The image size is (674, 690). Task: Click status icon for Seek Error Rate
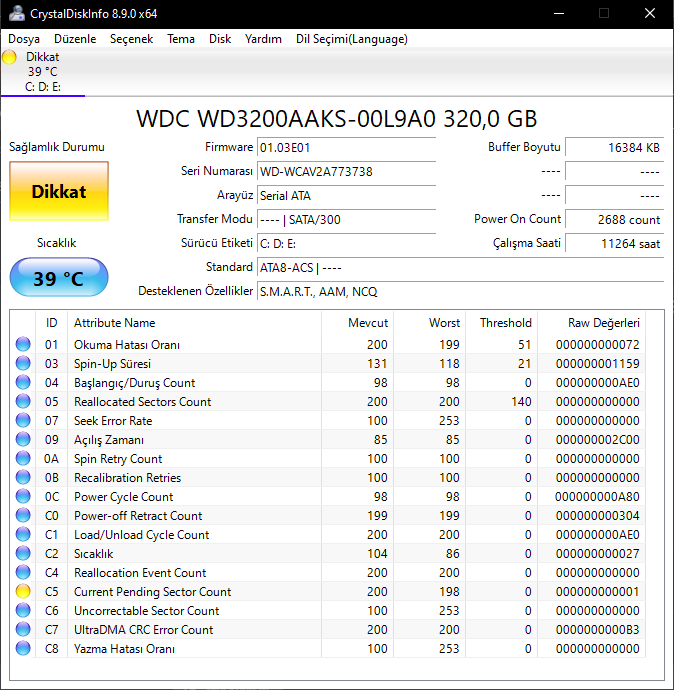23,420
